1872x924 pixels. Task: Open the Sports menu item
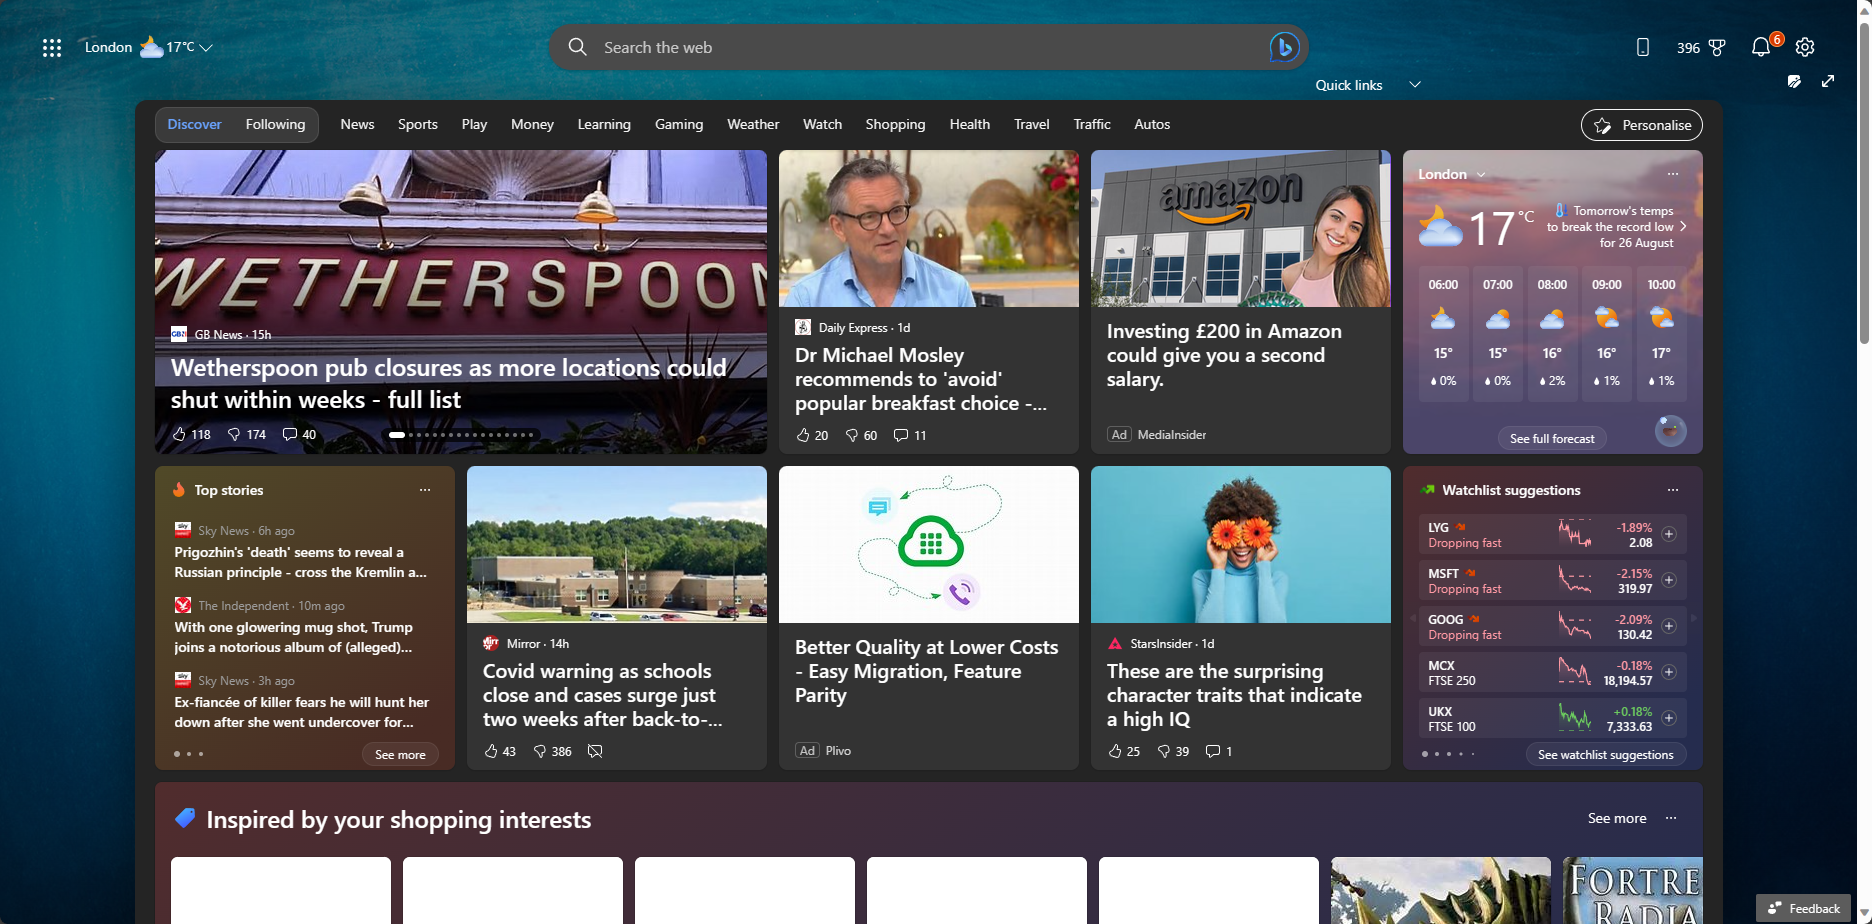[x=418, y=124]
